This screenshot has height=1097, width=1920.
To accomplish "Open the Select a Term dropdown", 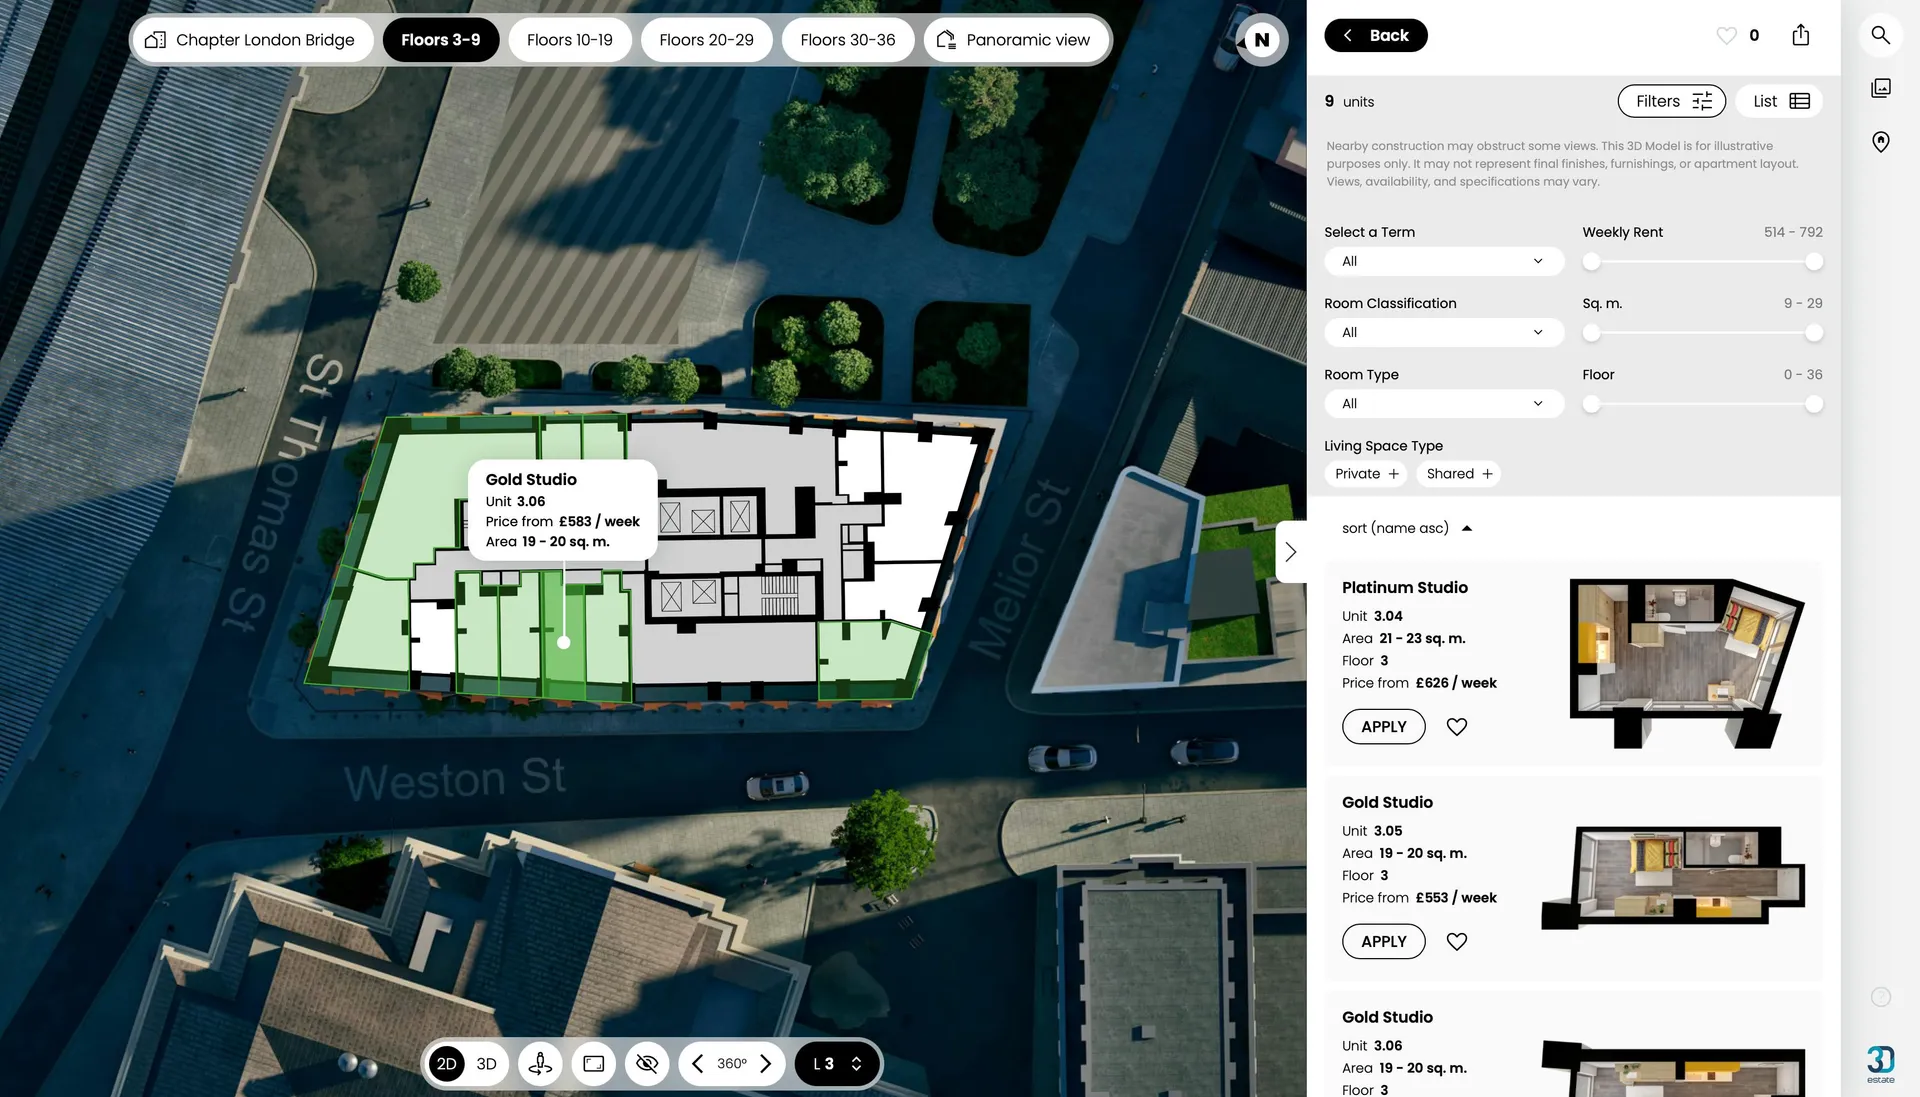I will point(1443,261).
